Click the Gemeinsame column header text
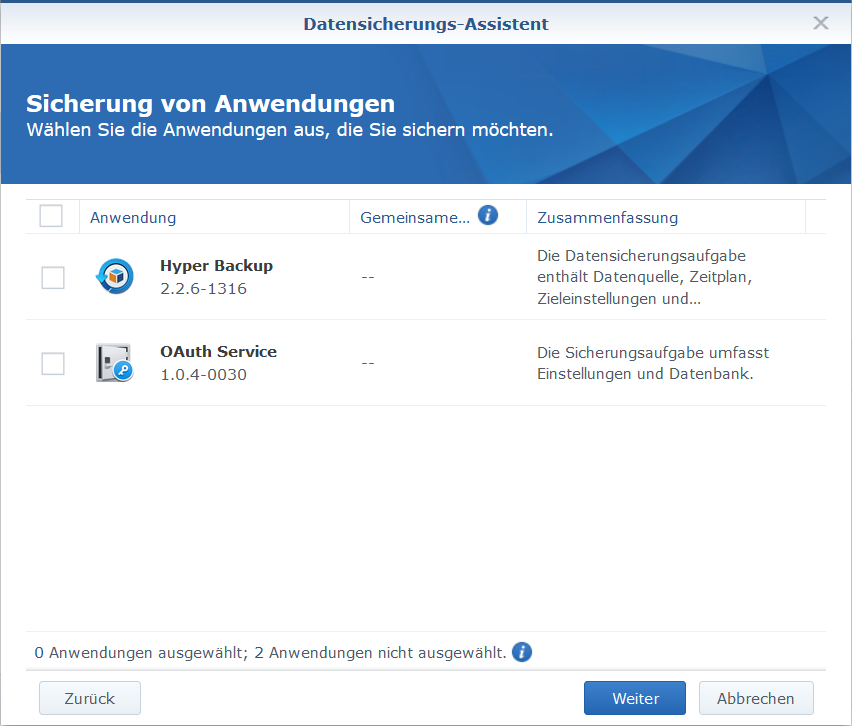Viewport: 852px width, 726px height. tap(414, 217)
